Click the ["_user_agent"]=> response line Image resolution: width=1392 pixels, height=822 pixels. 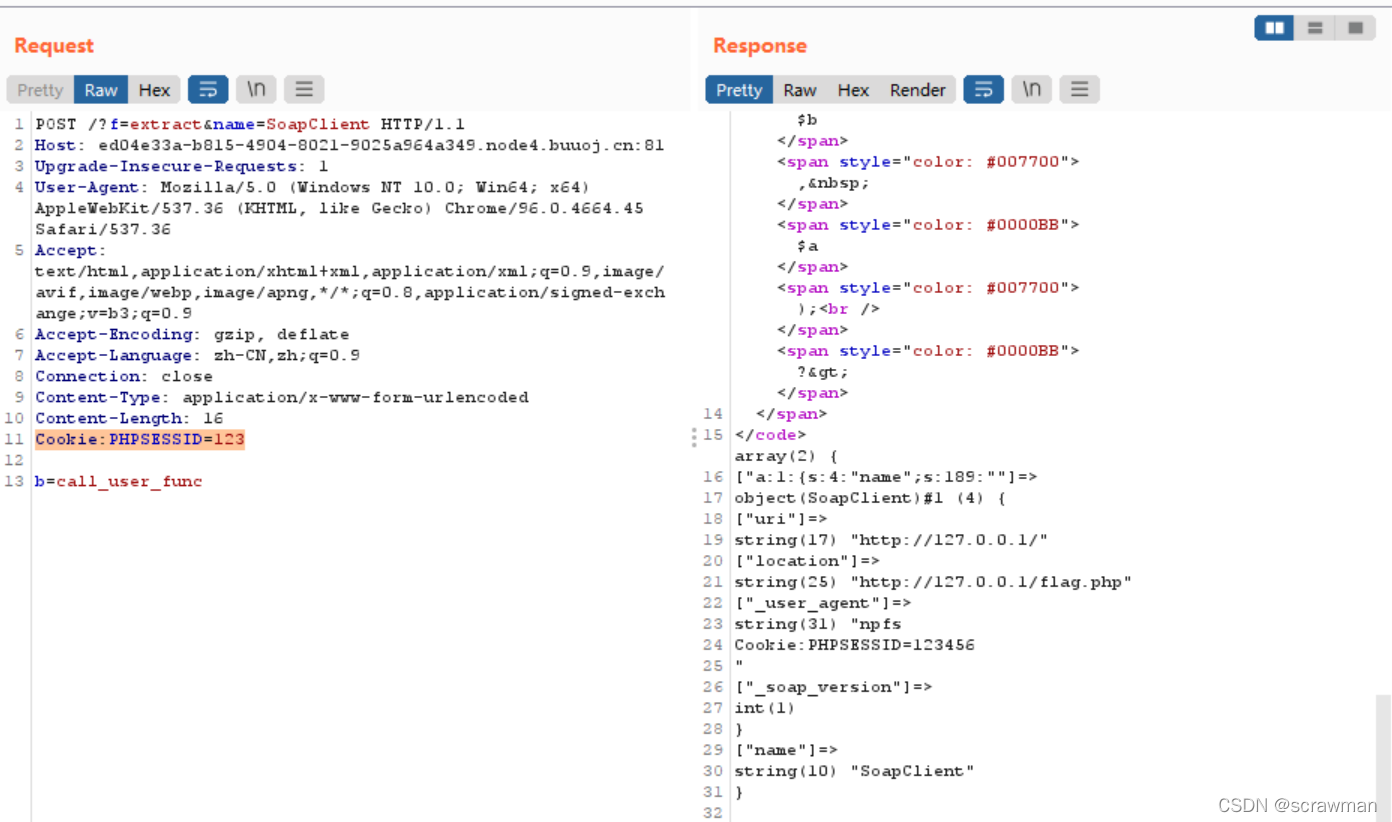(x=823, y=603)
